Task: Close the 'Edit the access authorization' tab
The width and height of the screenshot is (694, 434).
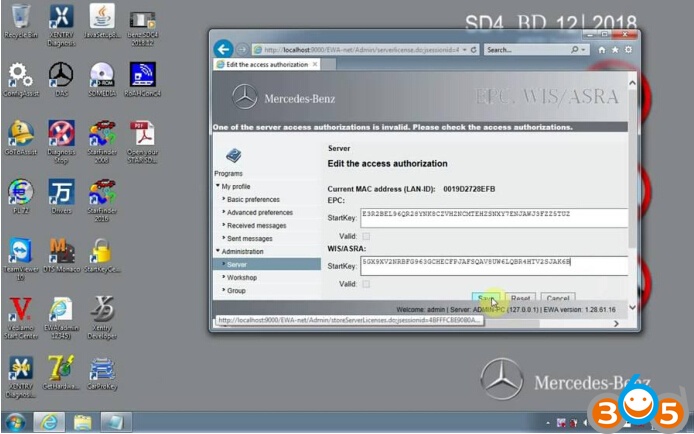Action: coord(315,65)
